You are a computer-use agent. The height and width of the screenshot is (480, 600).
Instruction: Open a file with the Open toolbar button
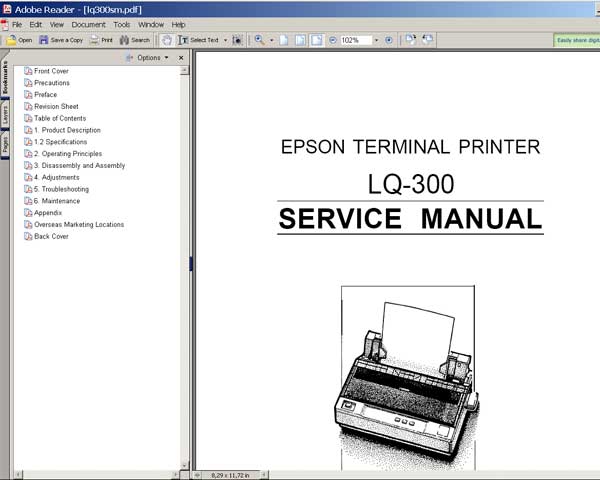click(x=19, y=40)
